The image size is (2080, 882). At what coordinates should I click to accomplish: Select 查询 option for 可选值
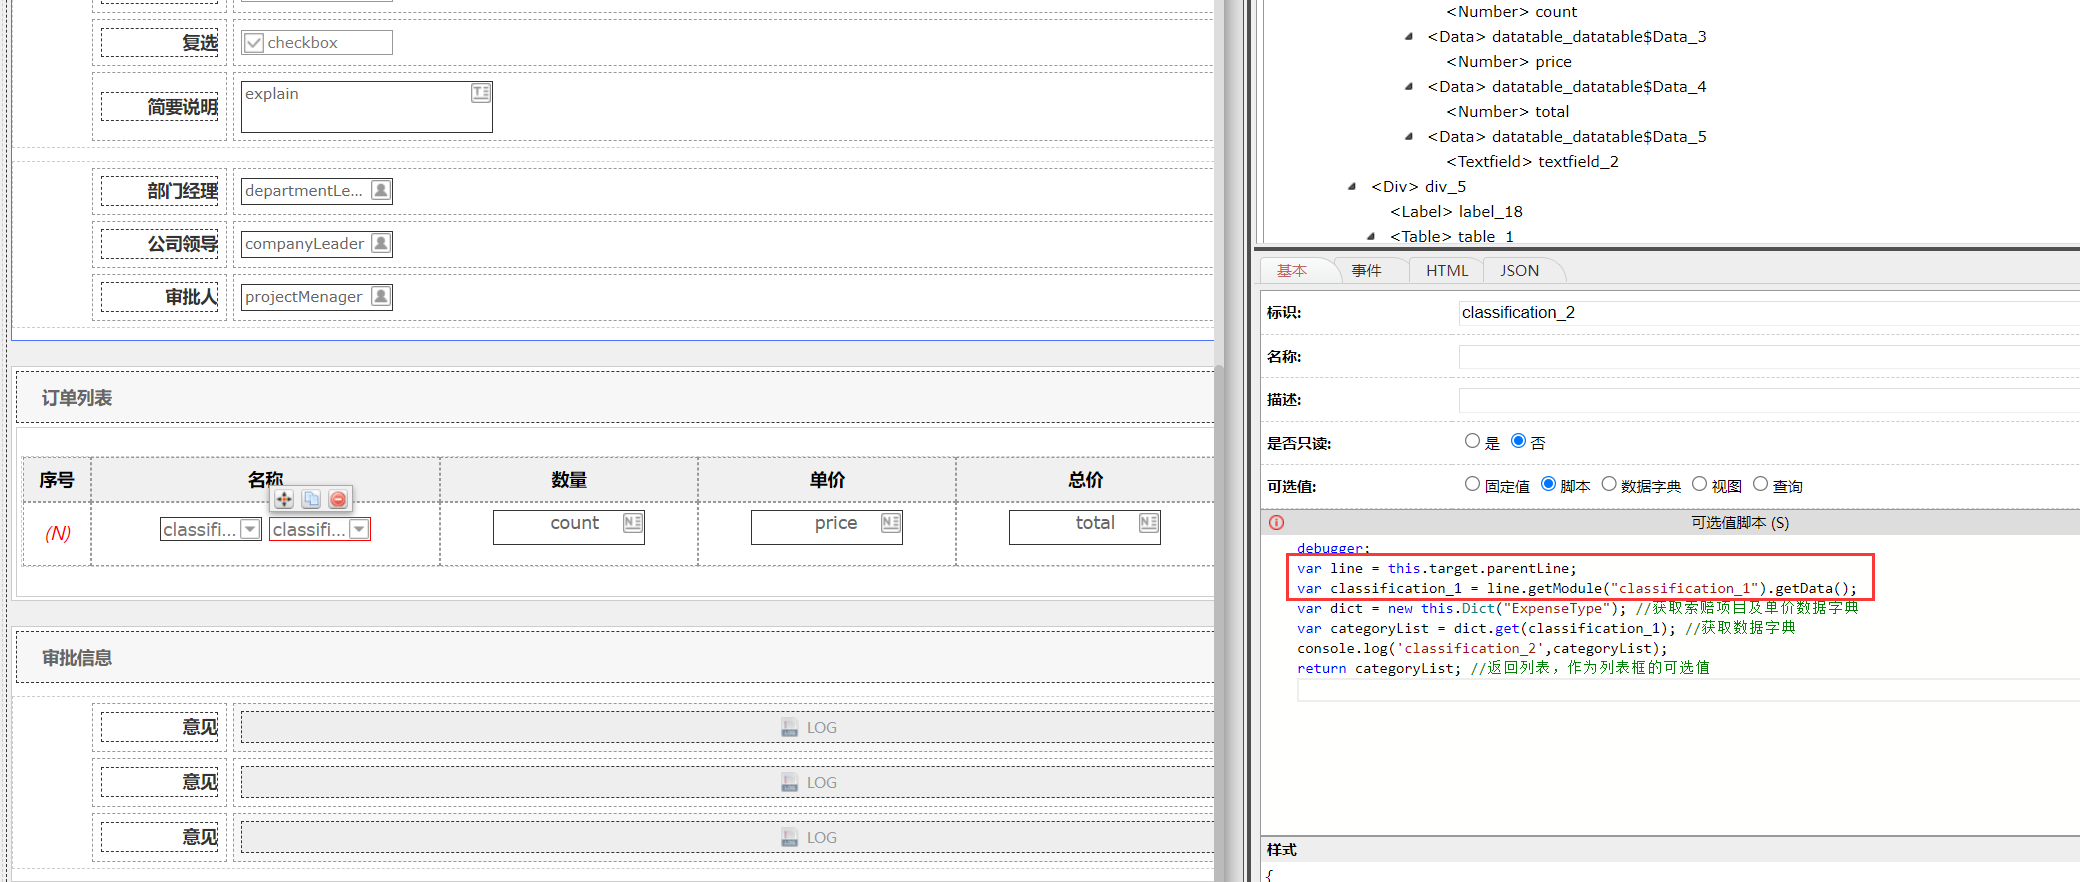point(1760,484)
